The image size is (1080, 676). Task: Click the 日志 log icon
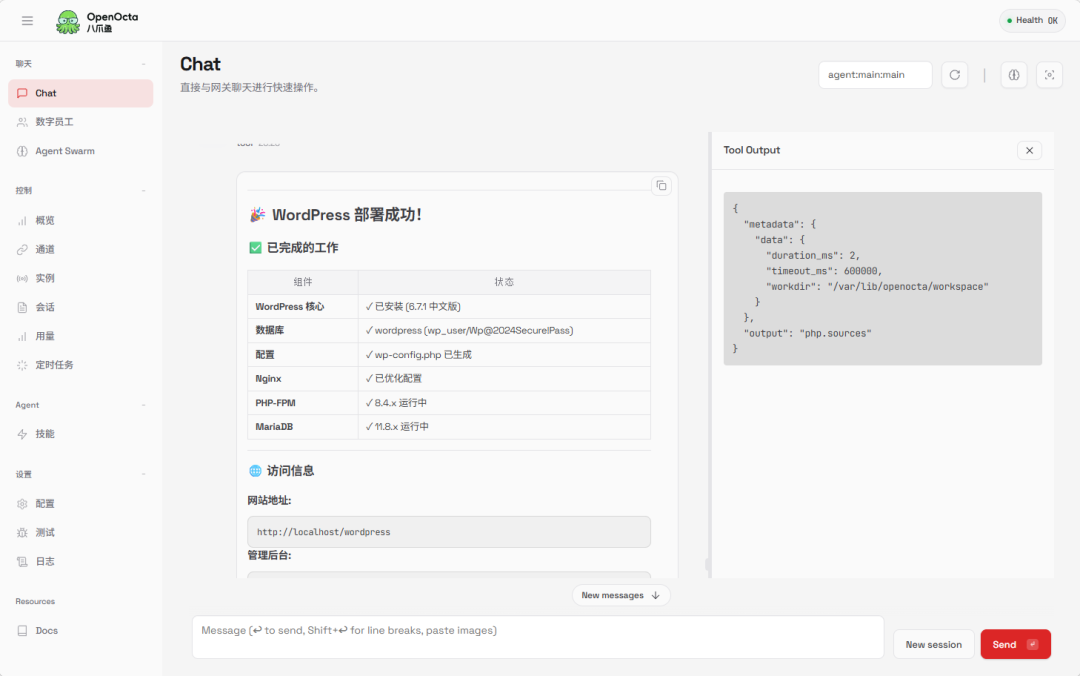pos(22,562)
